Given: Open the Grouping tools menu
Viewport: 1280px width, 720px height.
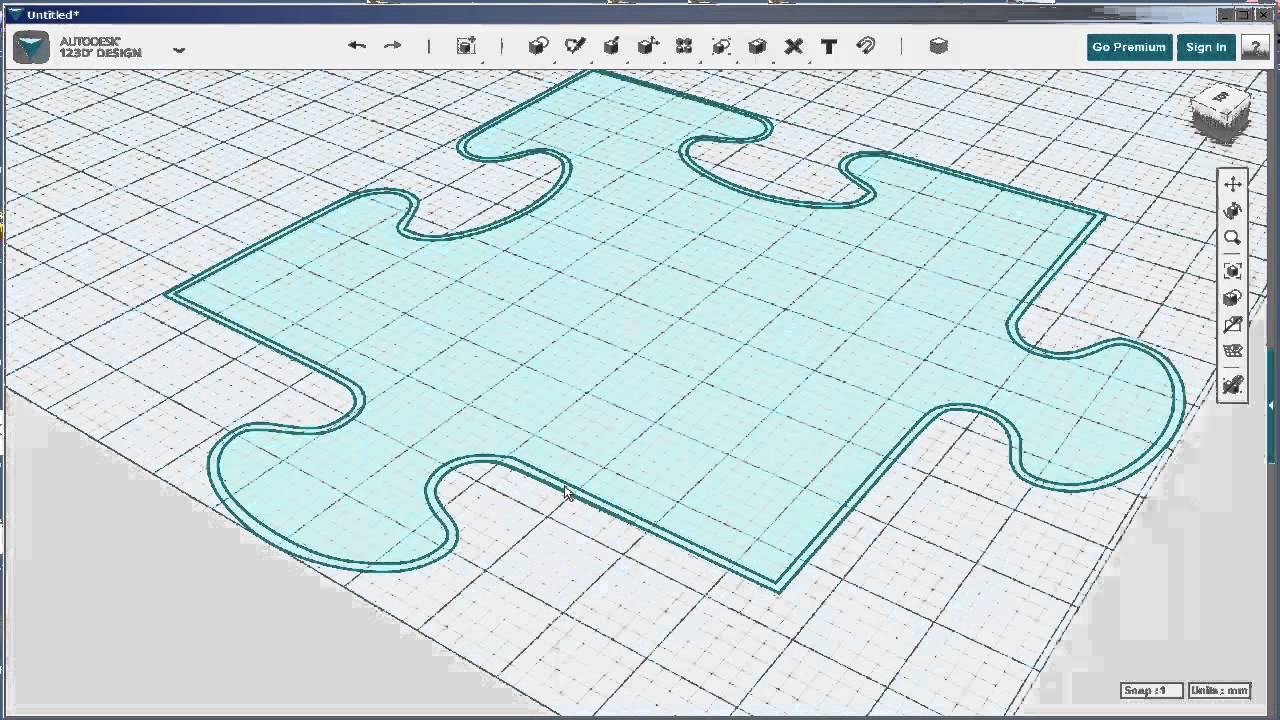Looking at the screenshot, I should [721, 46].
